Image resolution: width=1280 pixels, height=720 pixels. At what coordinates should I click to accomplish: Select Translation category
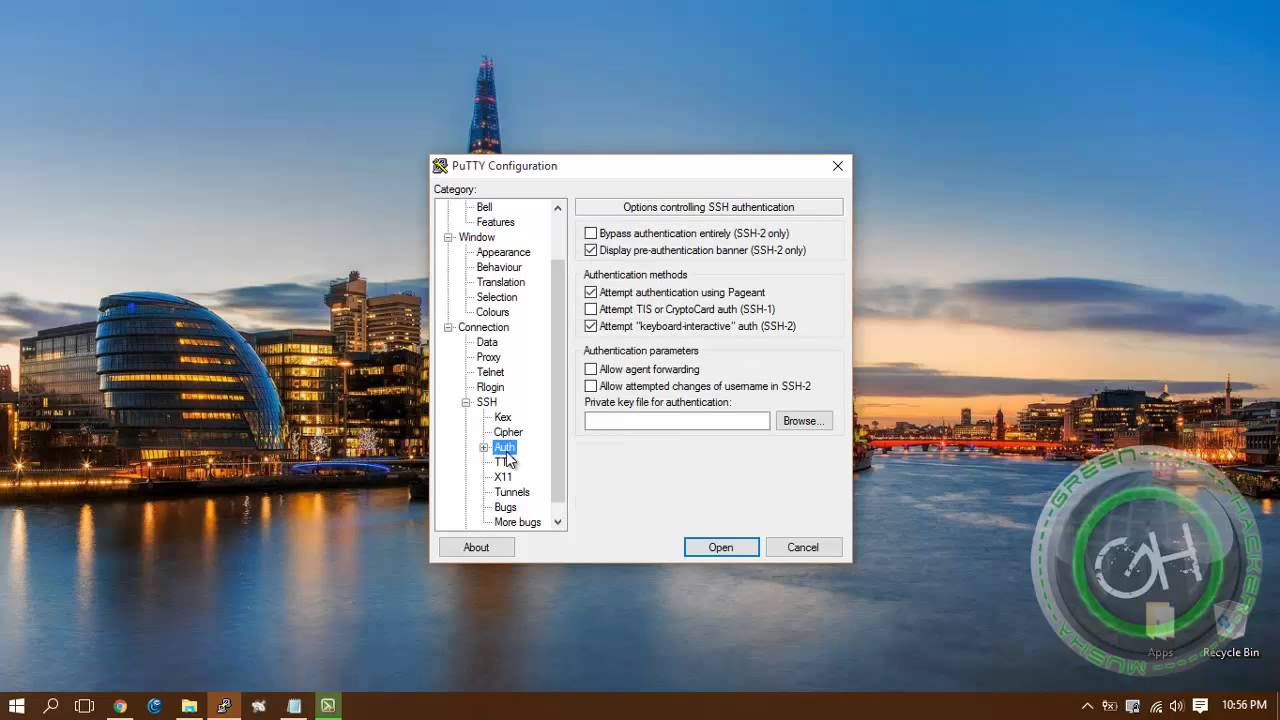[500, 282]
